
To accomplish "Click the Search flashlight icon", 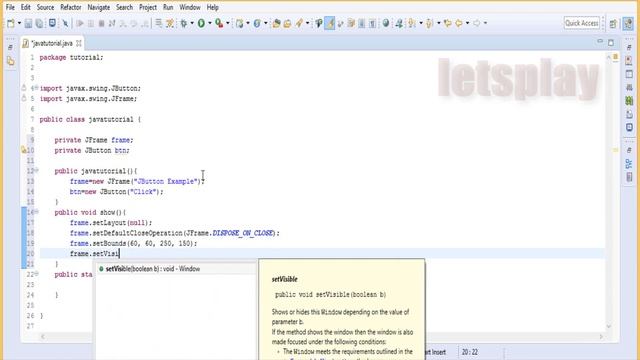I will (x=299, y=23).
